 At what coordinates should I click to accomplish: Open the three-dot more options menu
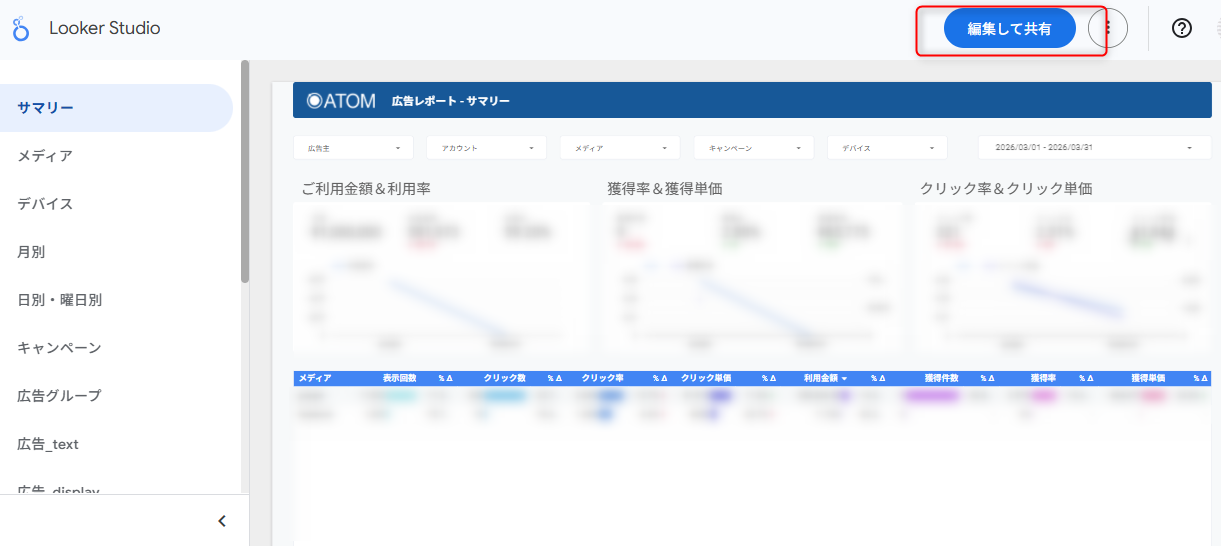[1108, 29]
